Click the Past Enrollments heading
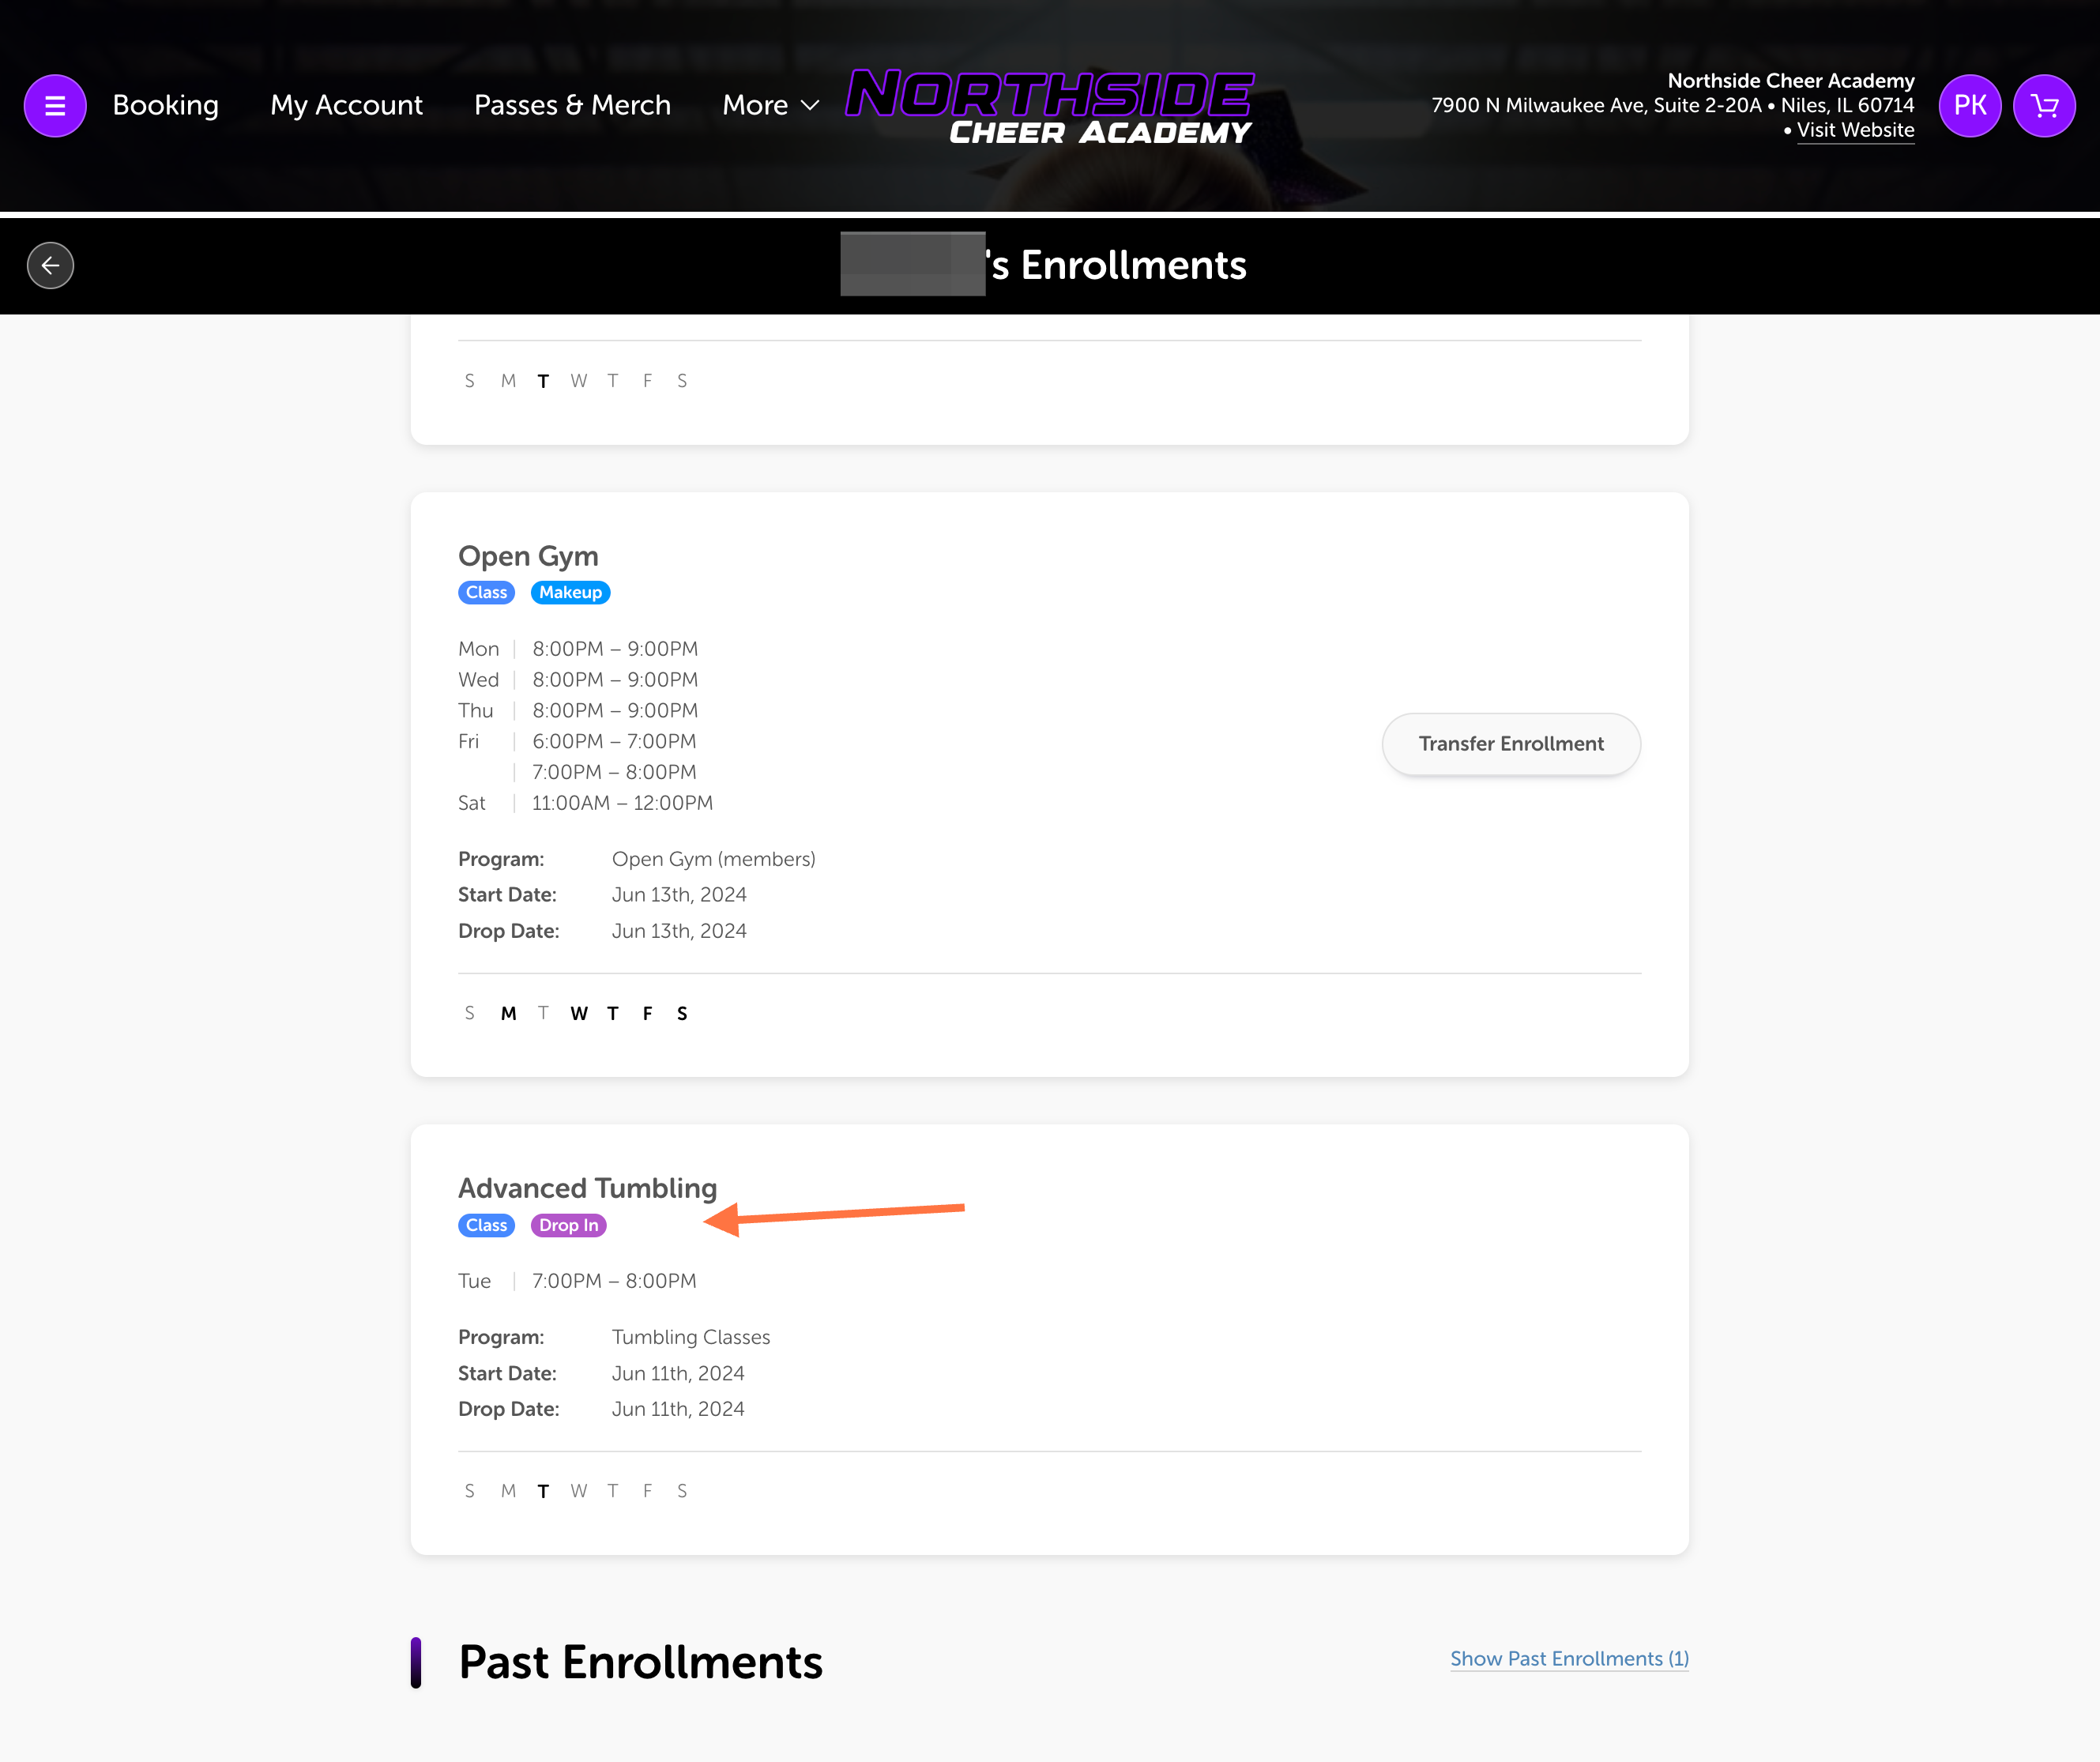 640,1662
